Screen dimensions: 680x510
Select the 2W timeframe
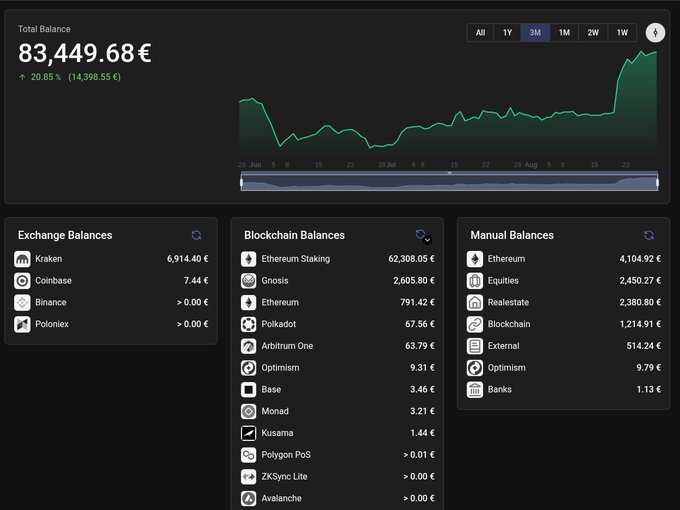pos(593,33)
